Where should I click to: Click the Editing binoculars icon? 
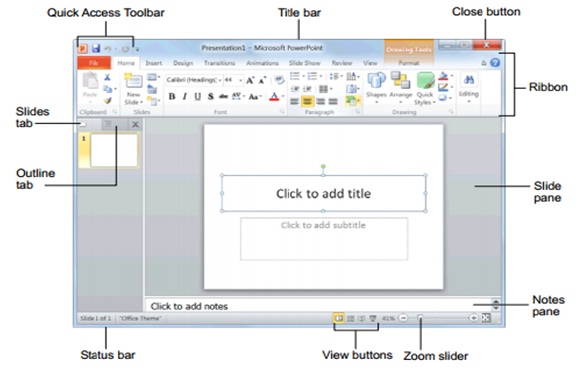click(469, 79)
